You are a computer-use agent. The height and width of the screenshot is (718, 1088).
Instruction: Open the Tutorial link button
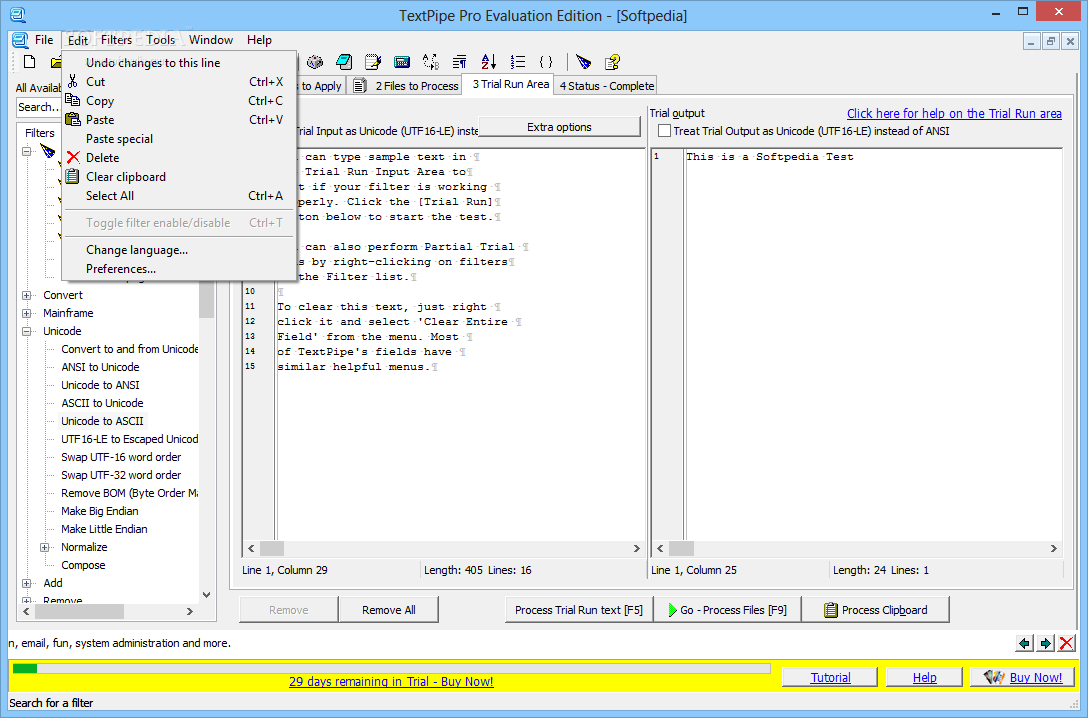[x=830, y=677]
